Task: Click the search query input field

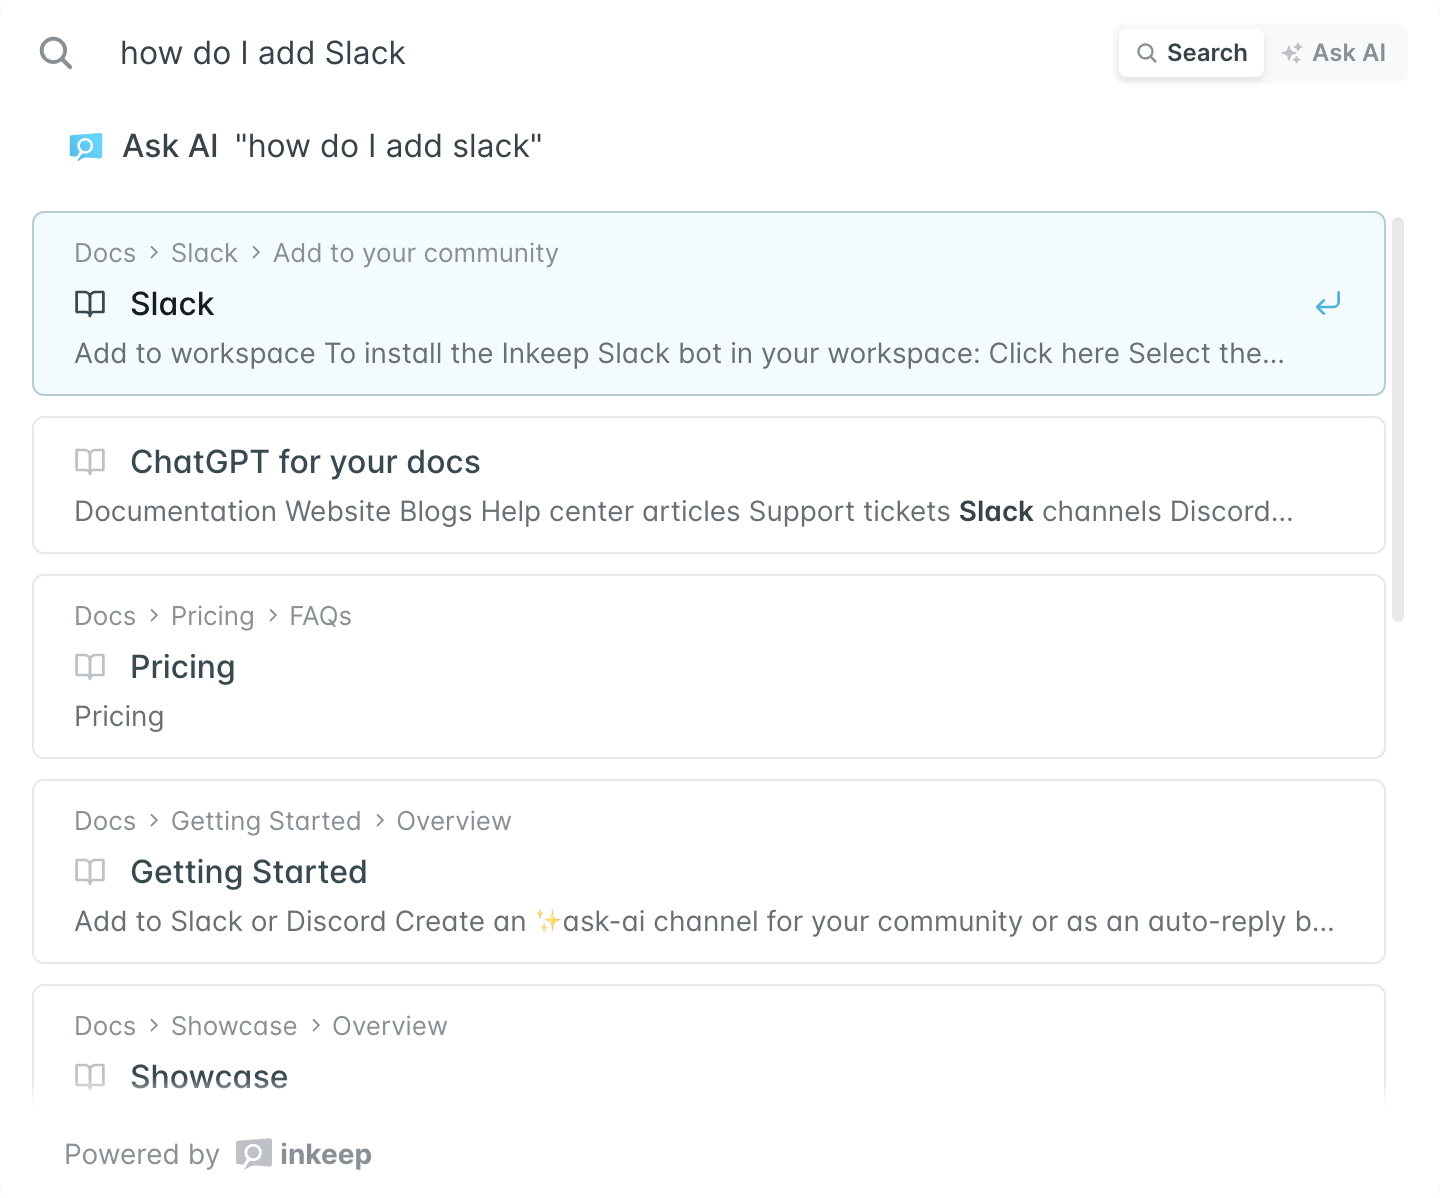Action: click(600, 53)
